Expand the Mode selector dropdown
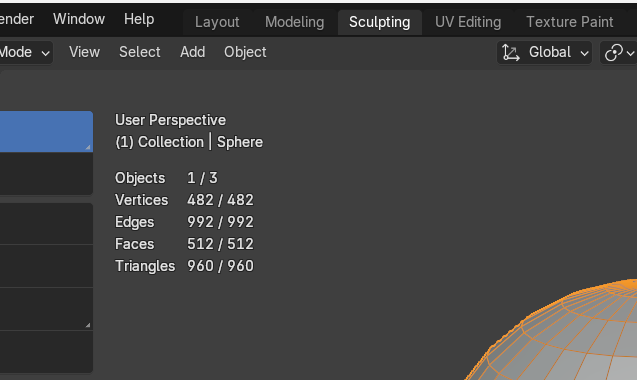Image resolution: width=637 pixels, height=380 pixels. click(x=26, y=52)
